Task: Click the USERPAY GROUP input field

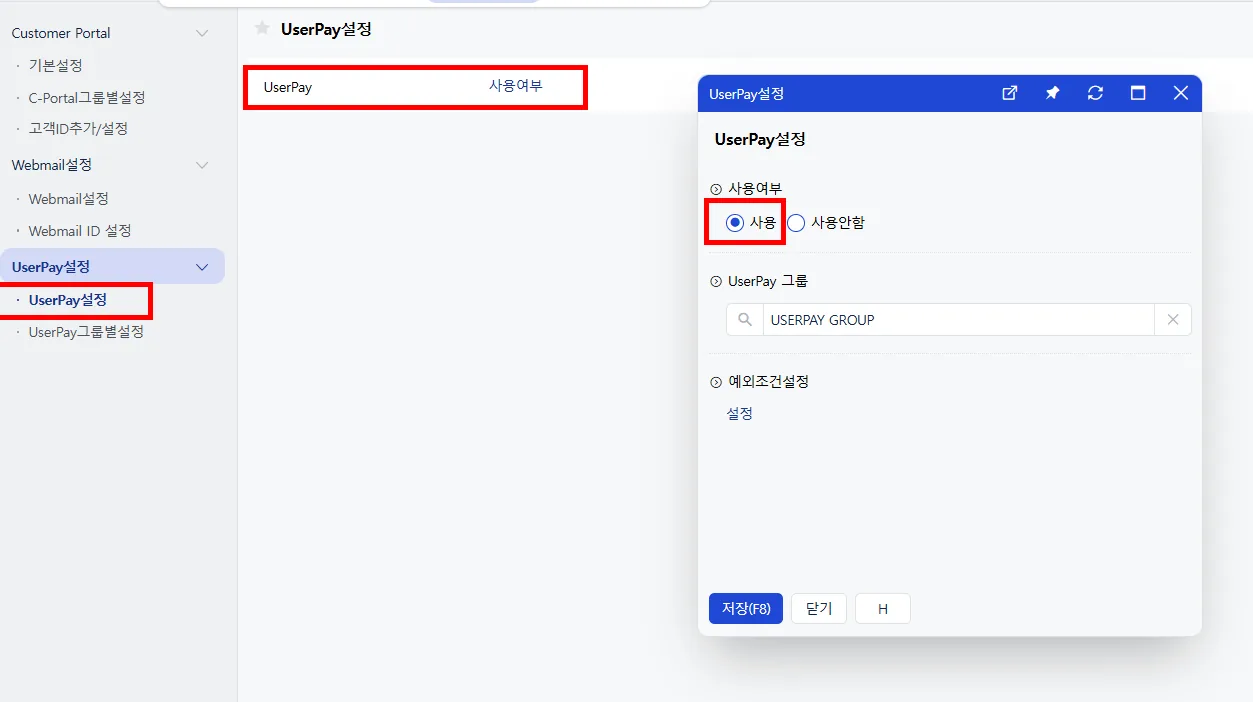Action: [958, 320]
